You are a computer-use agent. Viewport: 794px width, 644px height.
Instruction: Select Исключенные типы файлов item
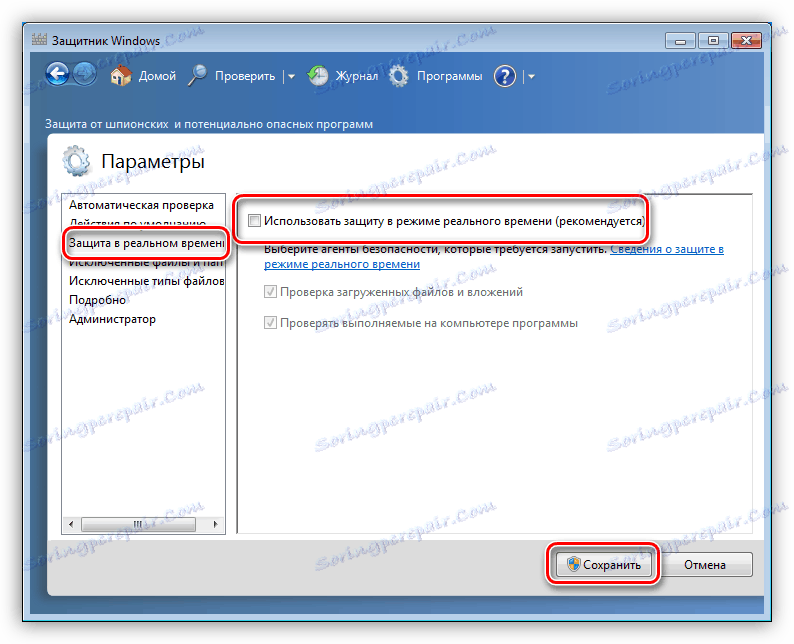point(146,281)
